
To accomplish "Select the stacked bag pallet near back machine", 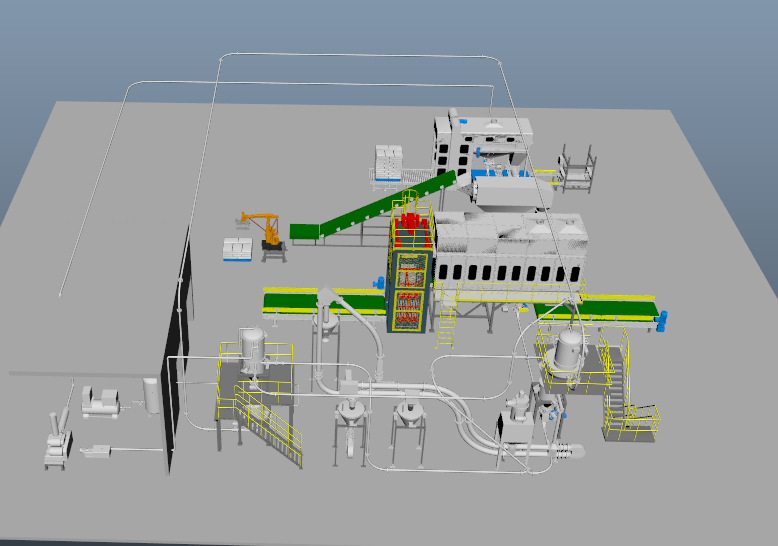I will click(x=389, y=162).
